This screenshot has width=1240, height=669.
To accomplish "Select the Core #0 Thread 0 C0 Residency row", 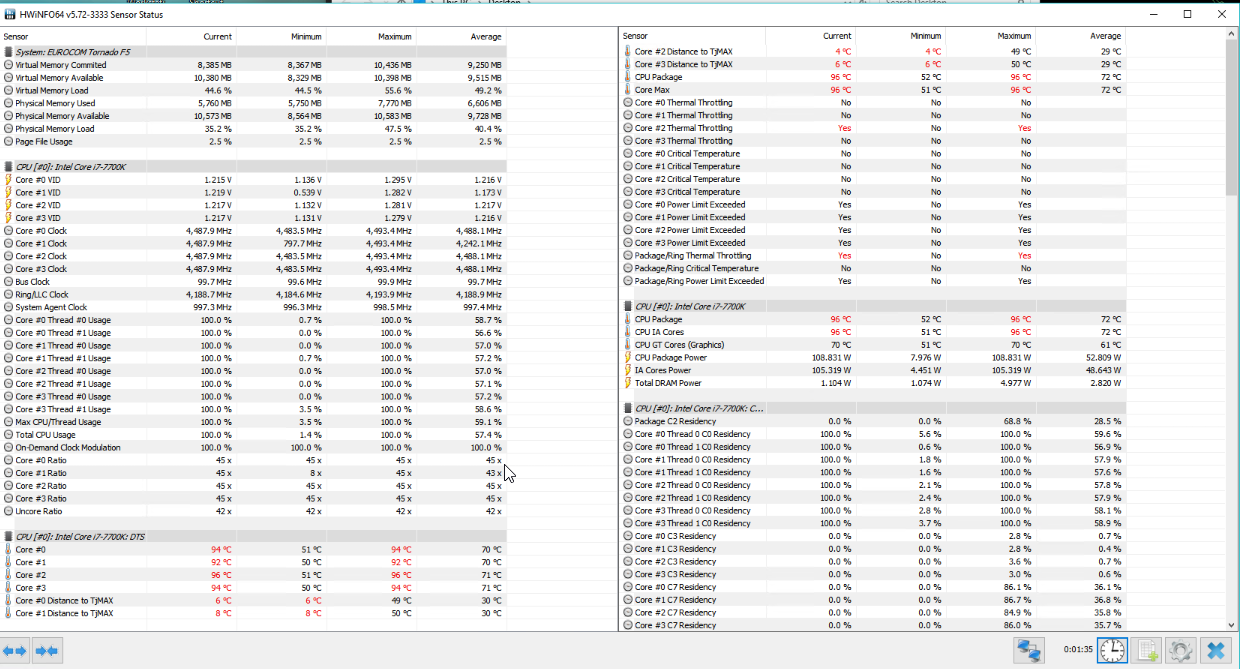I will 873,434.
